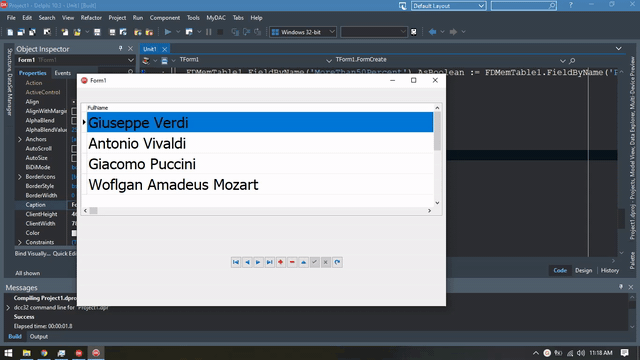The image size is (640, 360).
Task: Click the grid horizontal scrollbar thumb
Action: 93,211
